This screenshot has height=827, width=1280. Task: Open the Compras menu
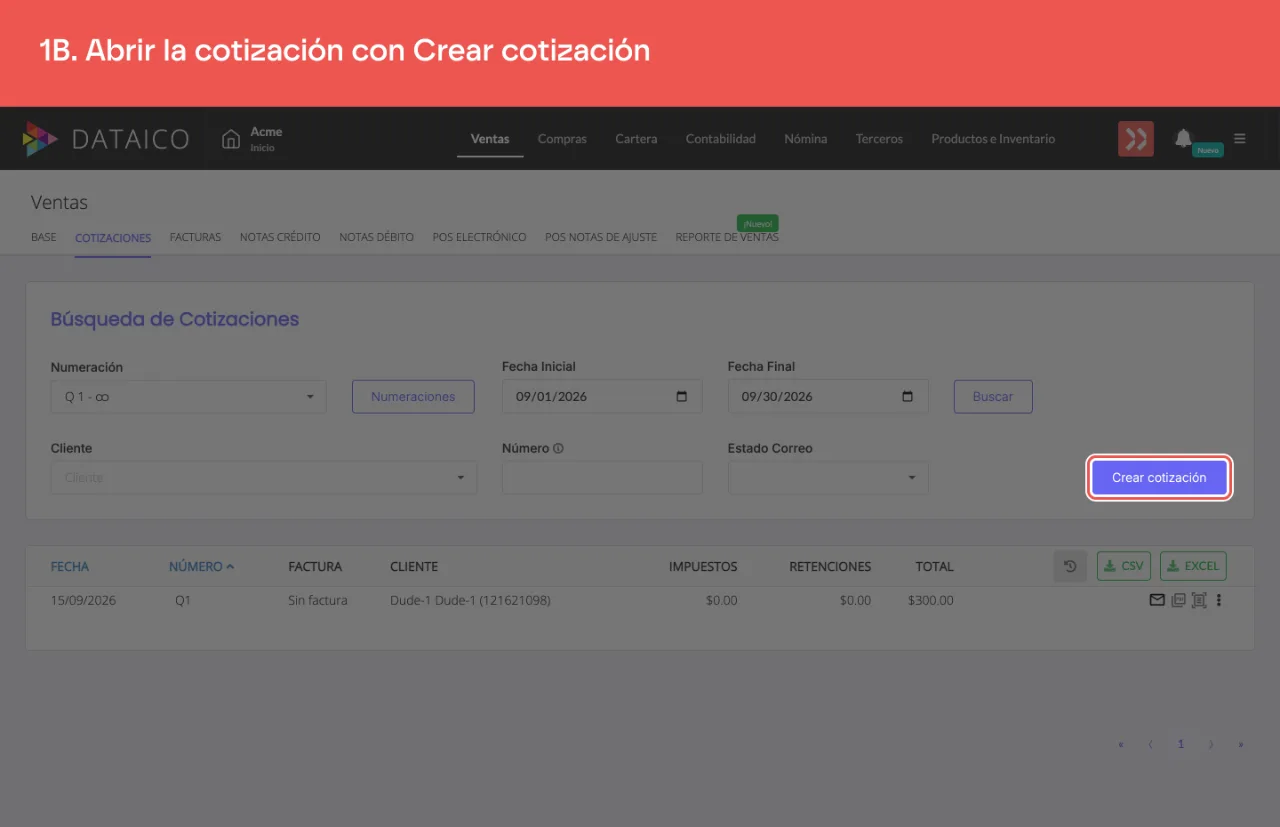[562, 139]
